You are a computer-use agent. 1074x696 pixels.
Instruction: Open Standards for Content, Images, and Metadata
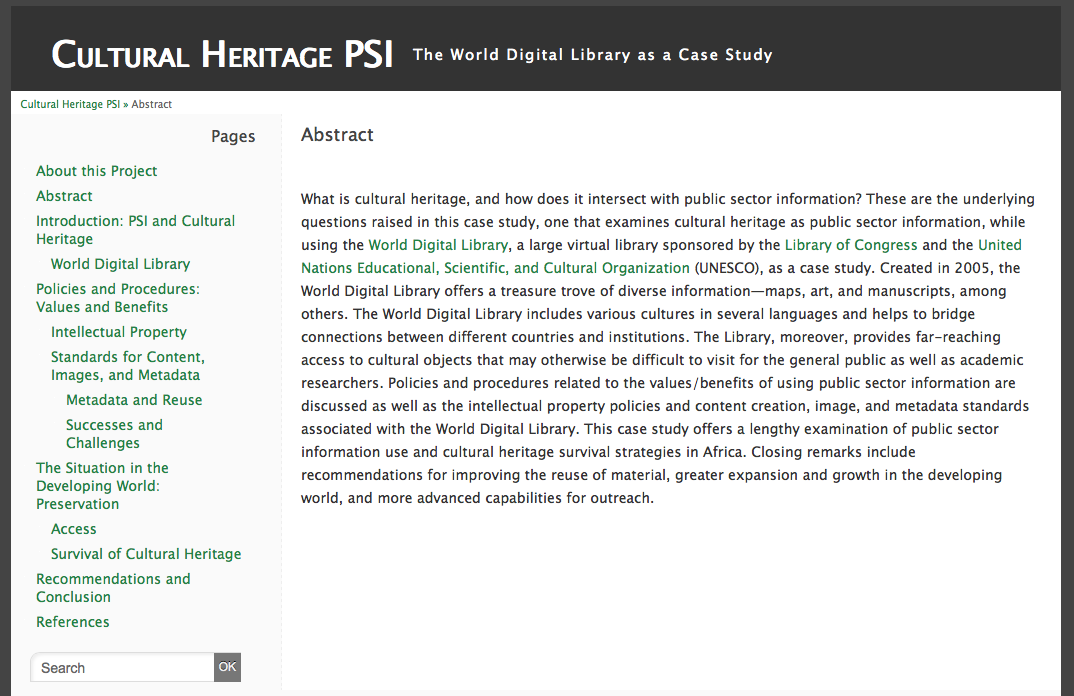(x=127, y=366)
